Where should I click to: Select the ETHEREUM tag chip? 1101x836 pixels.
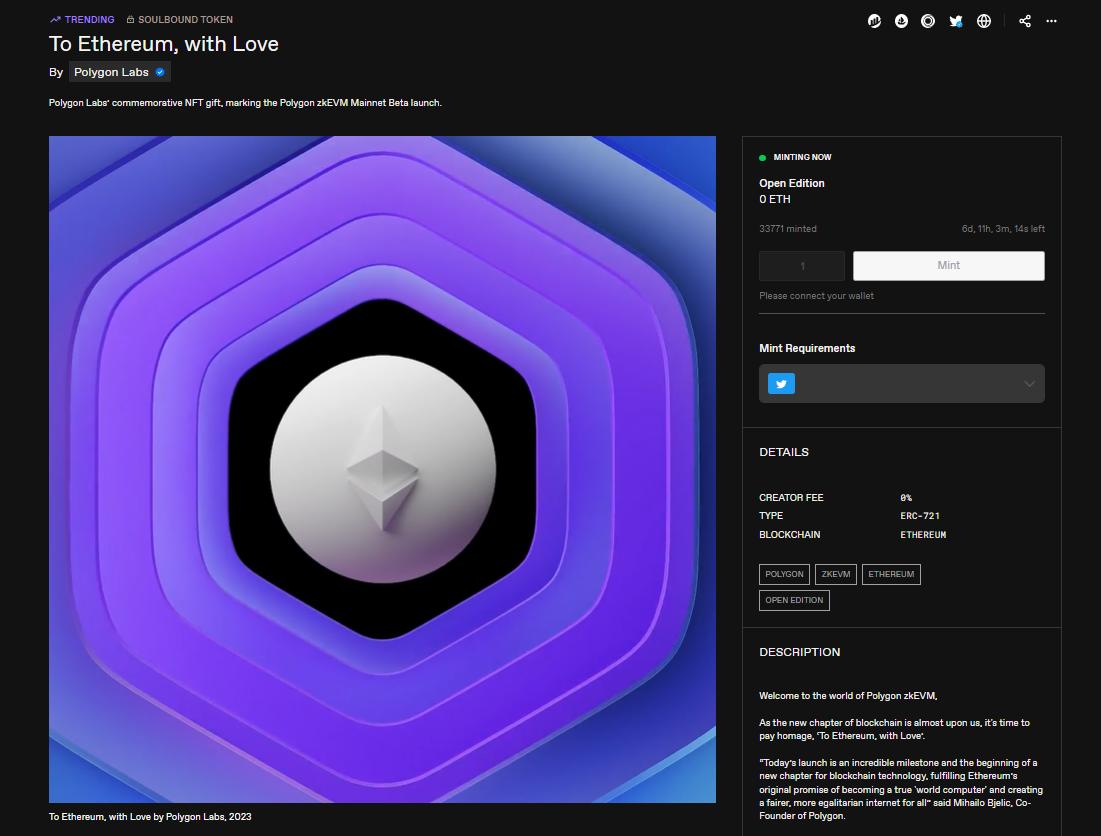(891, 574)
